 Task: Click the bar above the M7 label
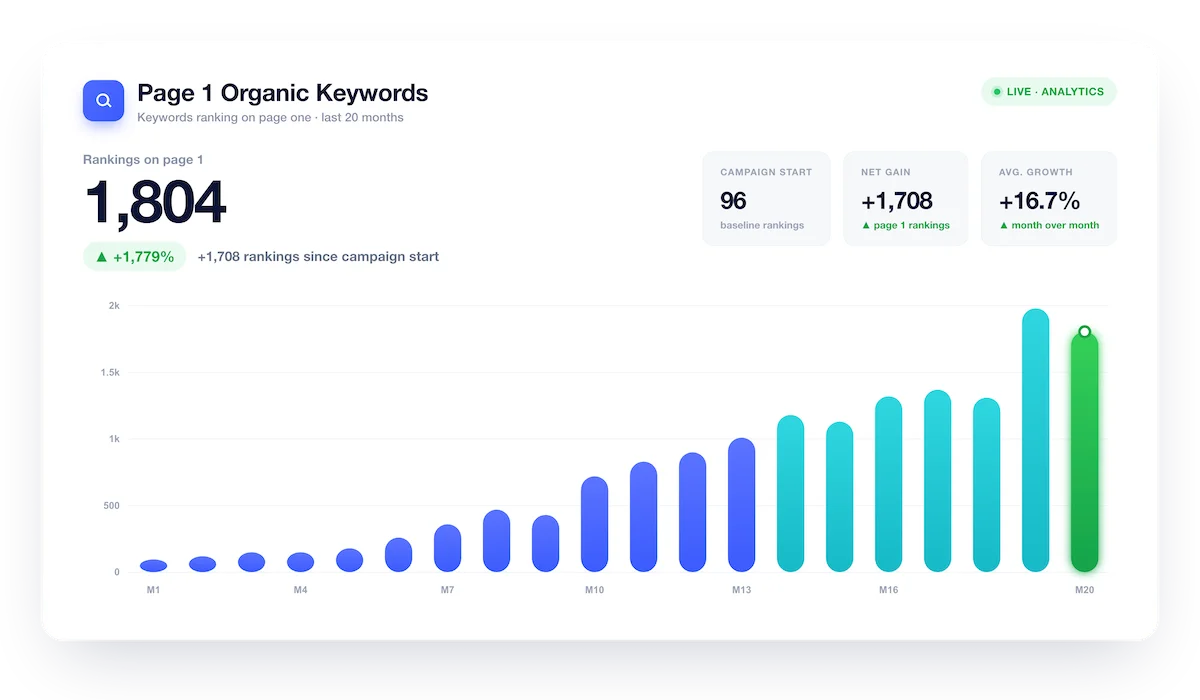pos(448,548)
